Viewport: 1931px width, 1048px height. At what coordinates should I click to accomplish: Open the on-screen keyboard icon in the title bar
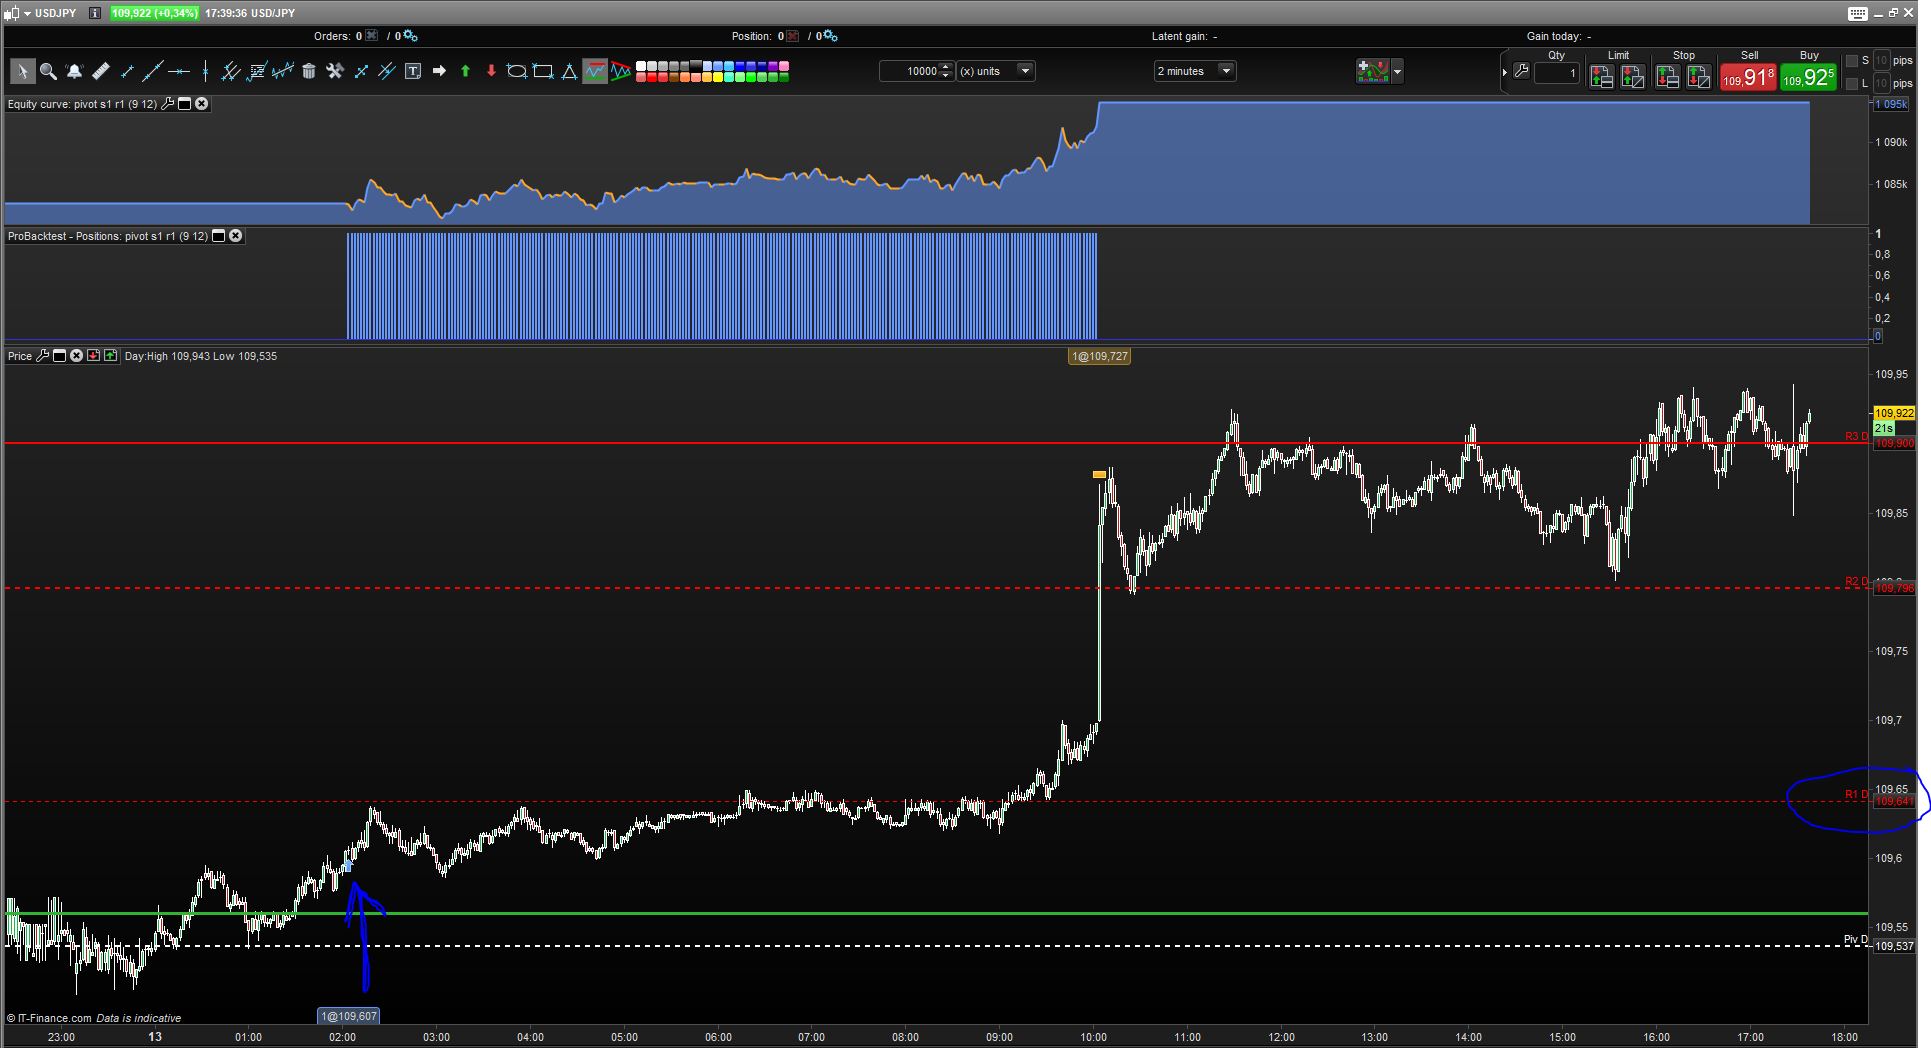click(1858, 13)
